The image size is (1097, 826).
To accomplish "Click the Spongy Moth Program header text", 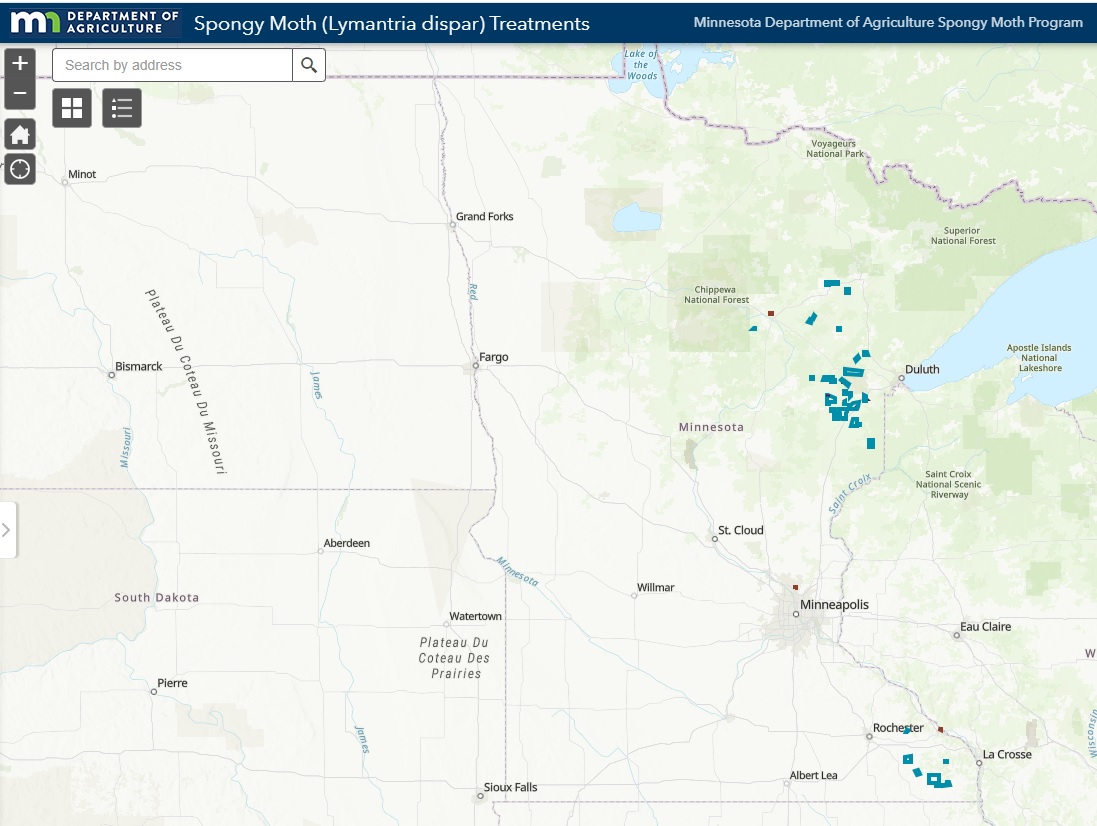I will click(x=888, y=22).
